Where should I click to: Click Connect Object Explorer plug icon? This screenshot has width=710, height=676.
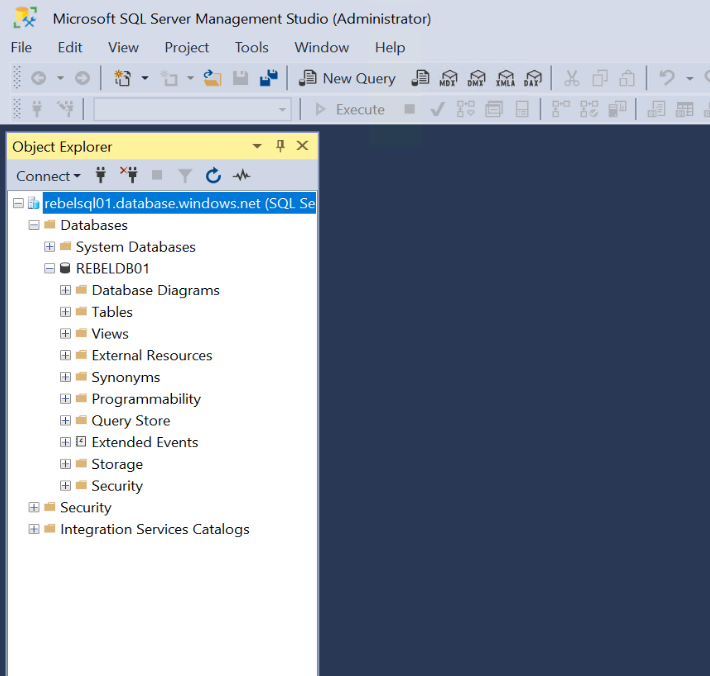click(101, 175)
